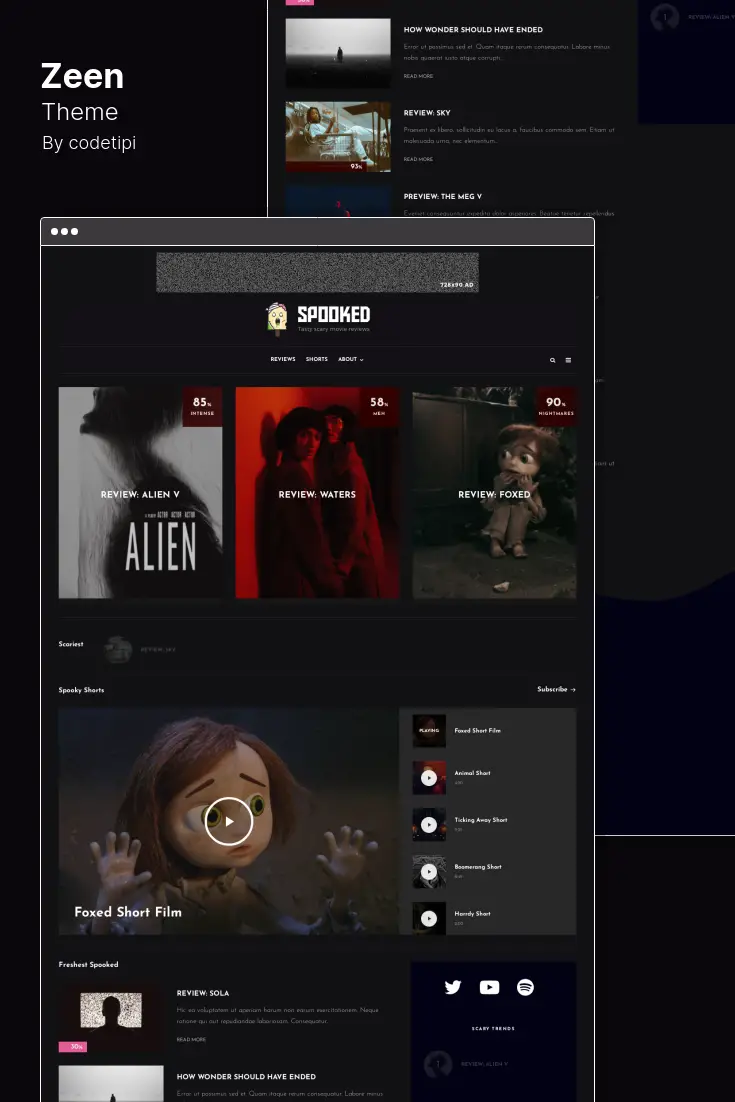Open the Preview: The Meg V headline
Image resolution: width=735 pixels, height=1102 pixels.
pyautogui.click(x=443, y=196)
